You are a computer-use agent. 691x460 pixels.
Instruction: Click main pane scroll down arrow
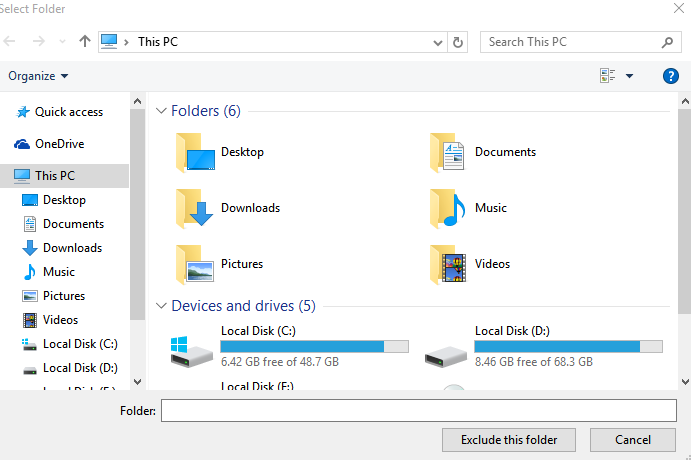click(685, 382)
